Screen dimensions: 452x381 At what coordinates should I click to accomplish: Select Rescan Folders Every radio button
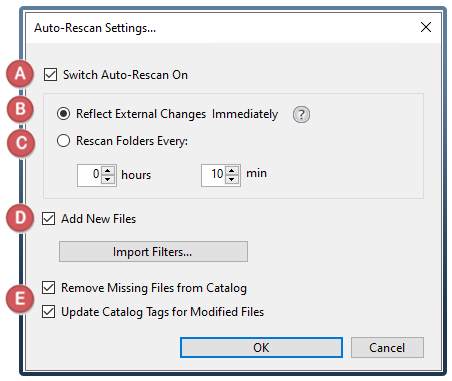[x=63, y=141]
